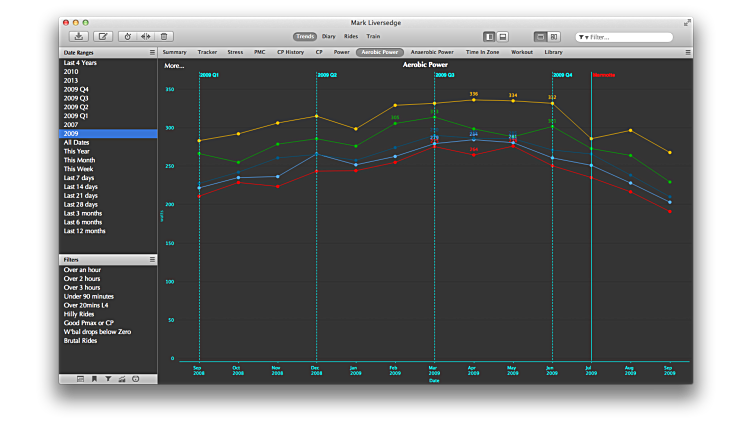Click the Filter search field
Screen dimensions: 752x423
tap(628, 37)
